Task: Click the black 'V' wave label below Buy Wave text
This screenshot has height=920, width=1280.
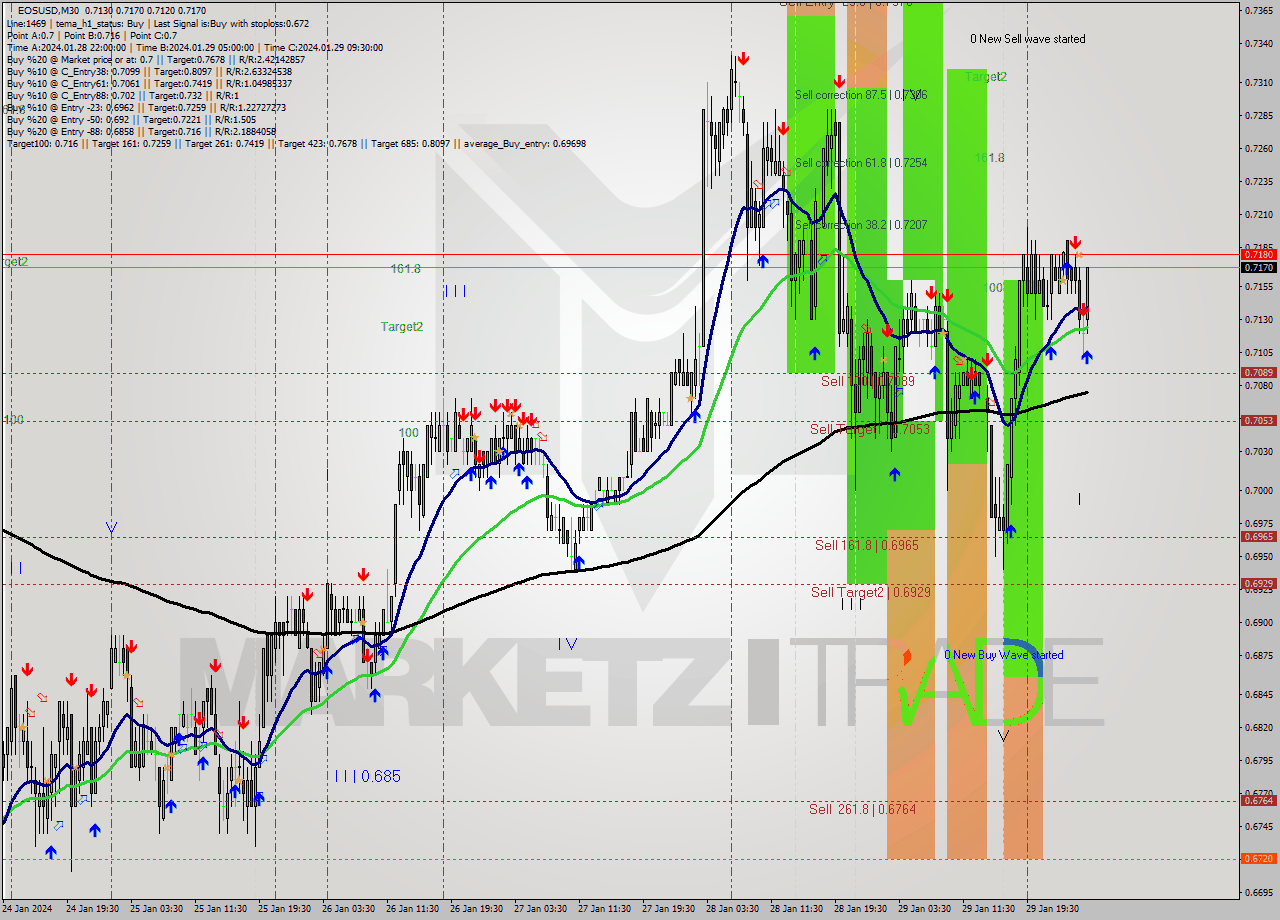Action: tap(1003, 736)
